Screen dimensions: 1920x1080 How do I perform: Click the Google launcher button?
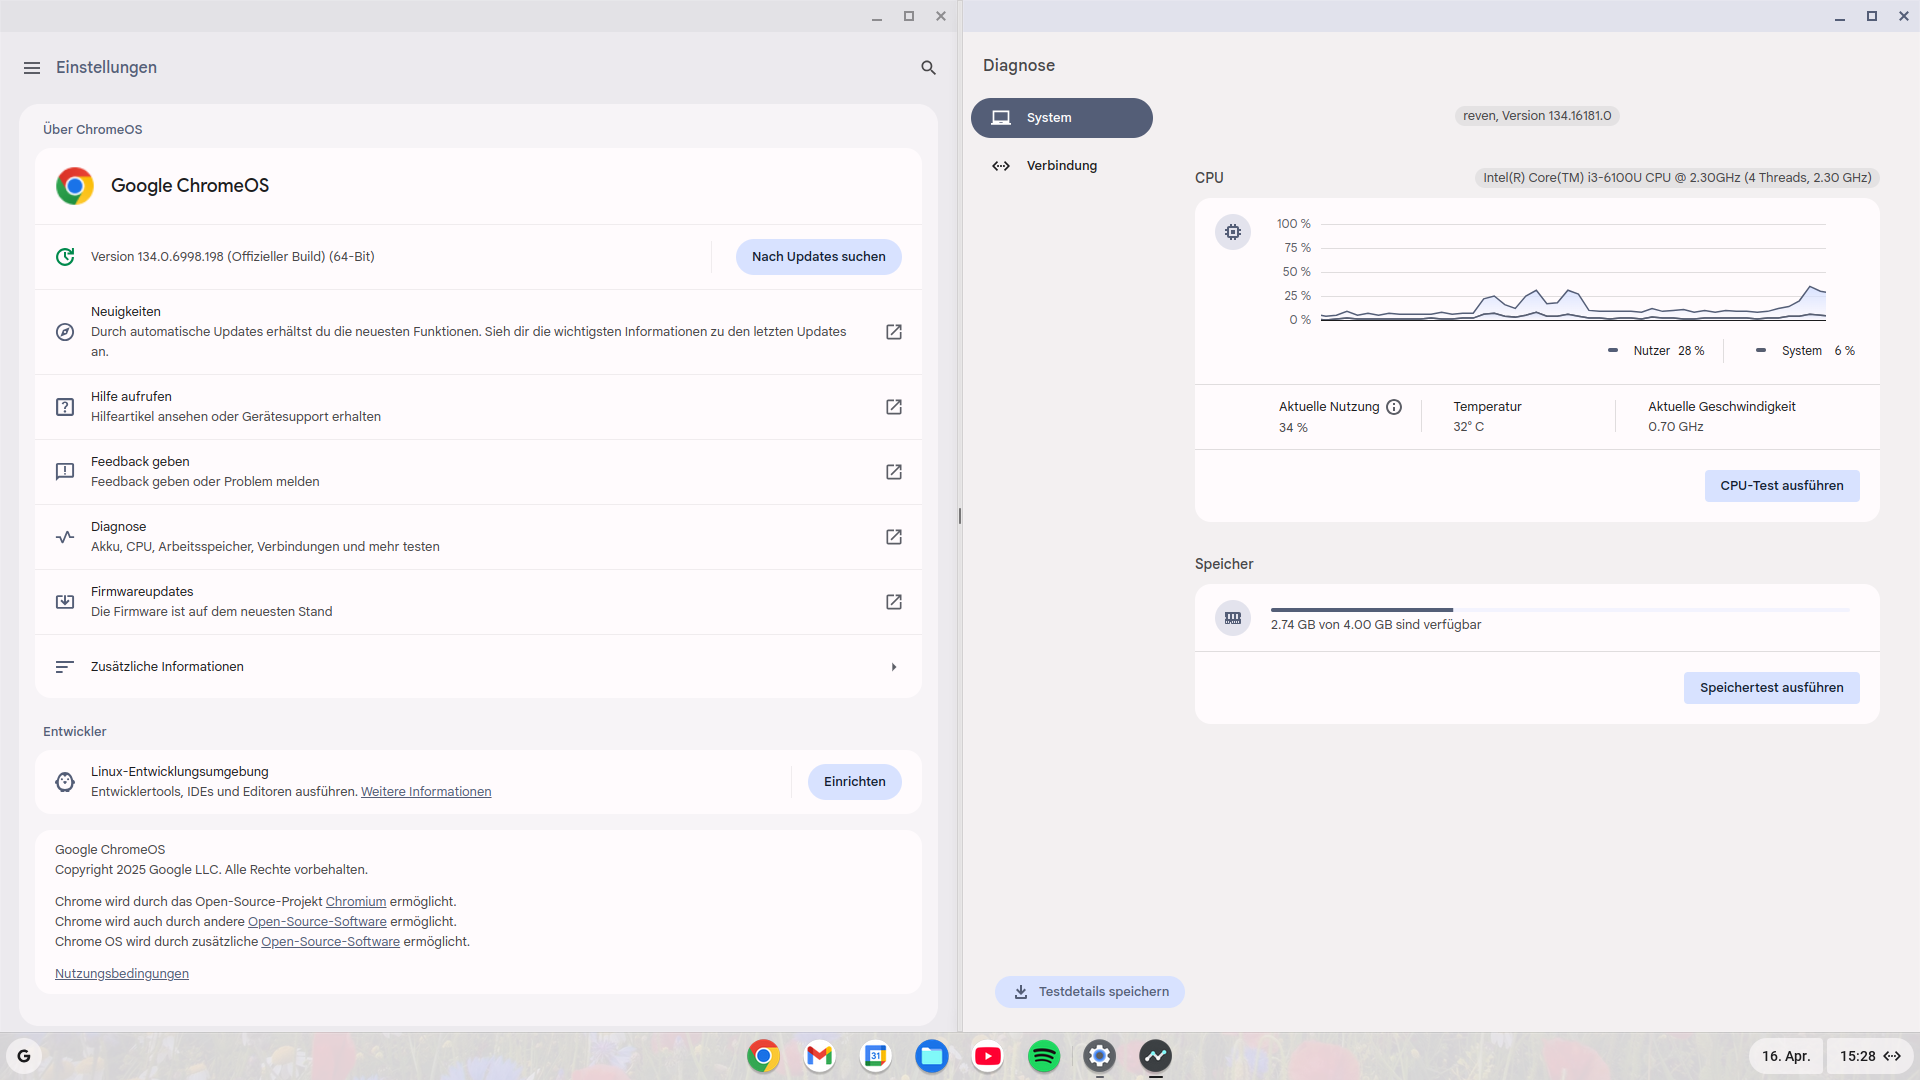[x=24, y=1056]
